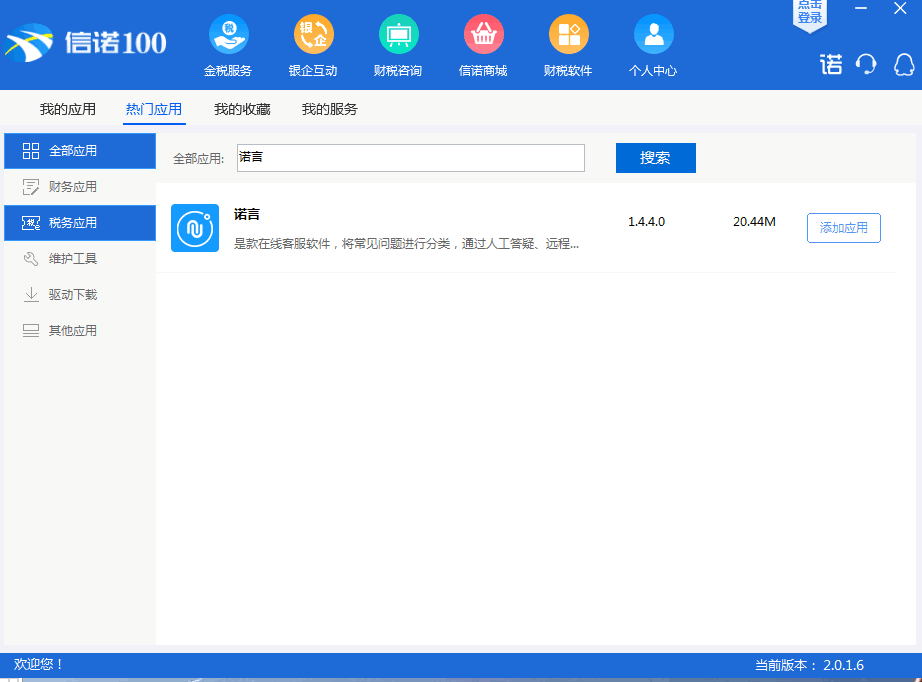922x682 pixels.
Task: Switch to 热门应用 tab
Action: (x=154, y=109)
